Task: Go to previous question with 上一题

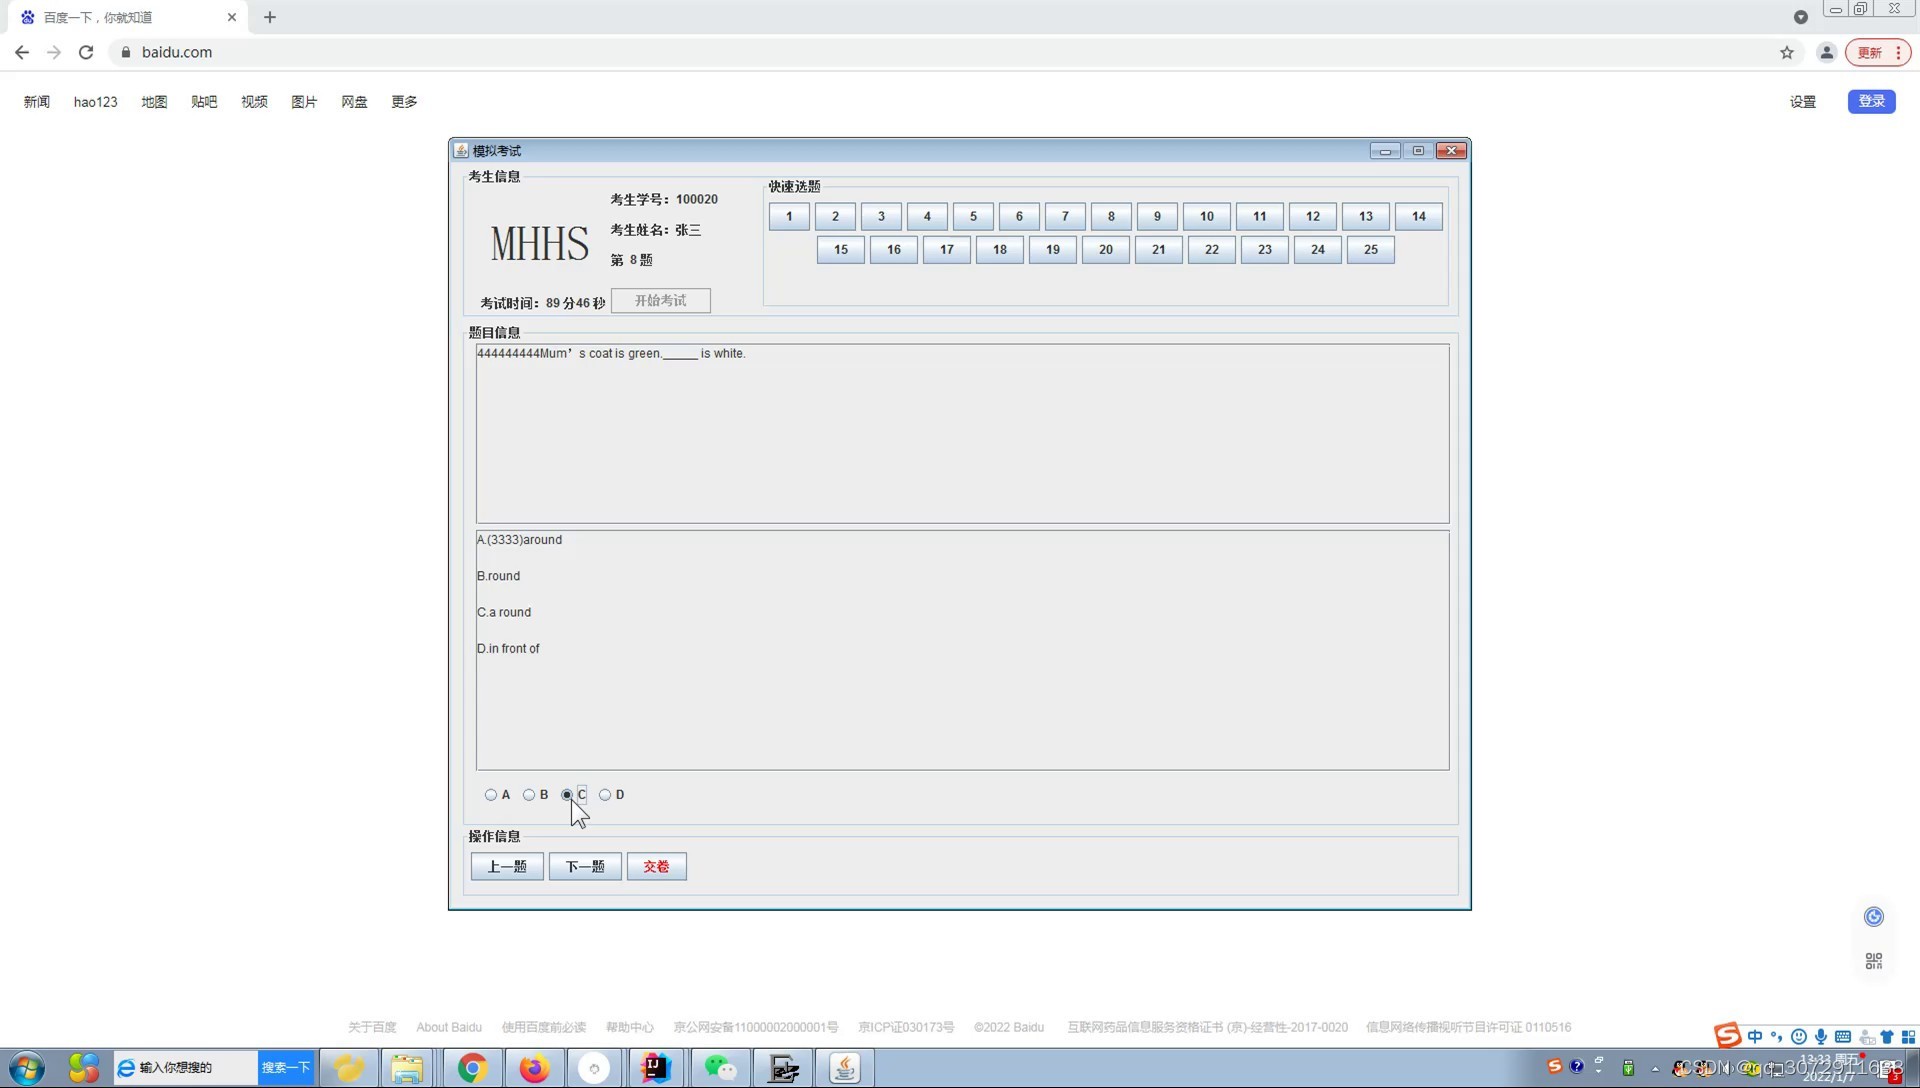Action: 507,867
